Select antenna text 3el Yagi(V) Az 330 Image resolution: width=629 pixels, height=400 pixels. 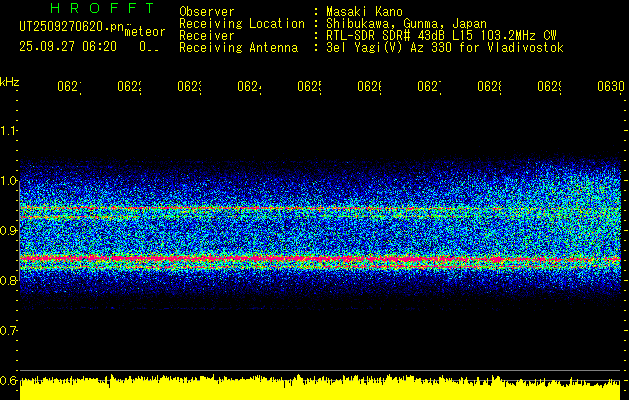tap(391, 48)
